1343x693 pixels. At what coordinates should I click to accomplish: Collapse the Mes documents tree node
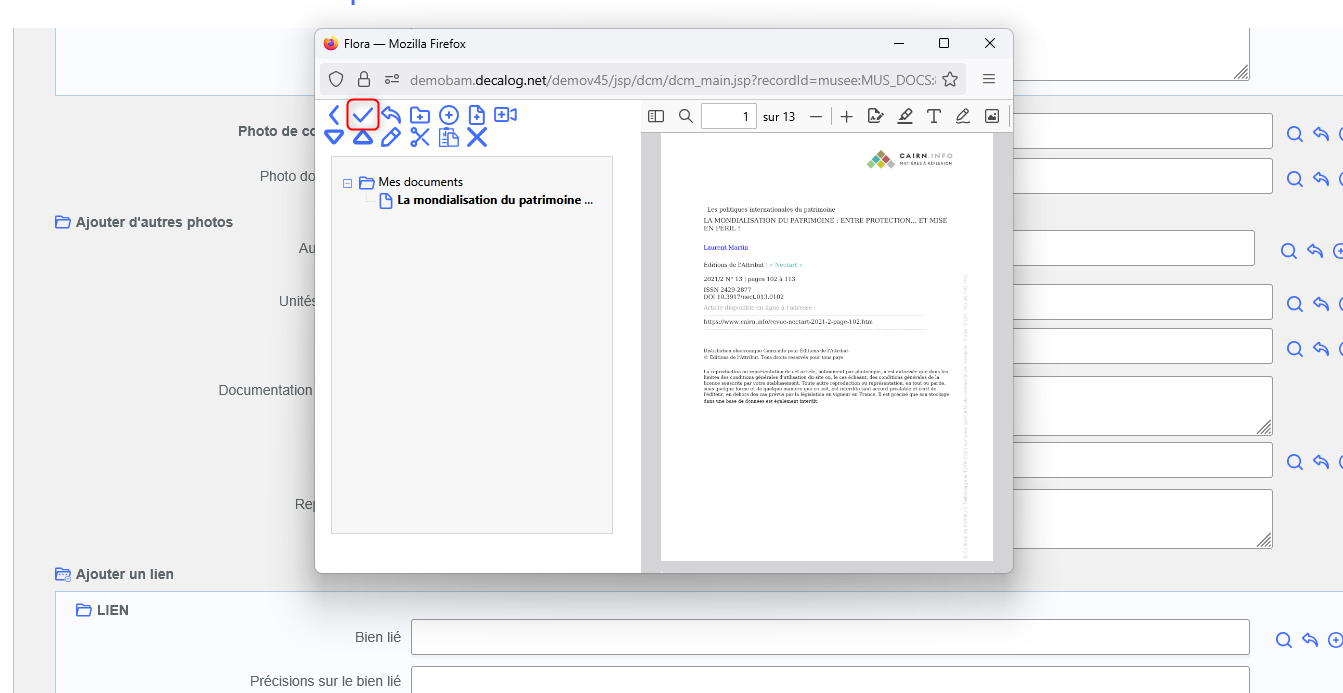[347, 183]
